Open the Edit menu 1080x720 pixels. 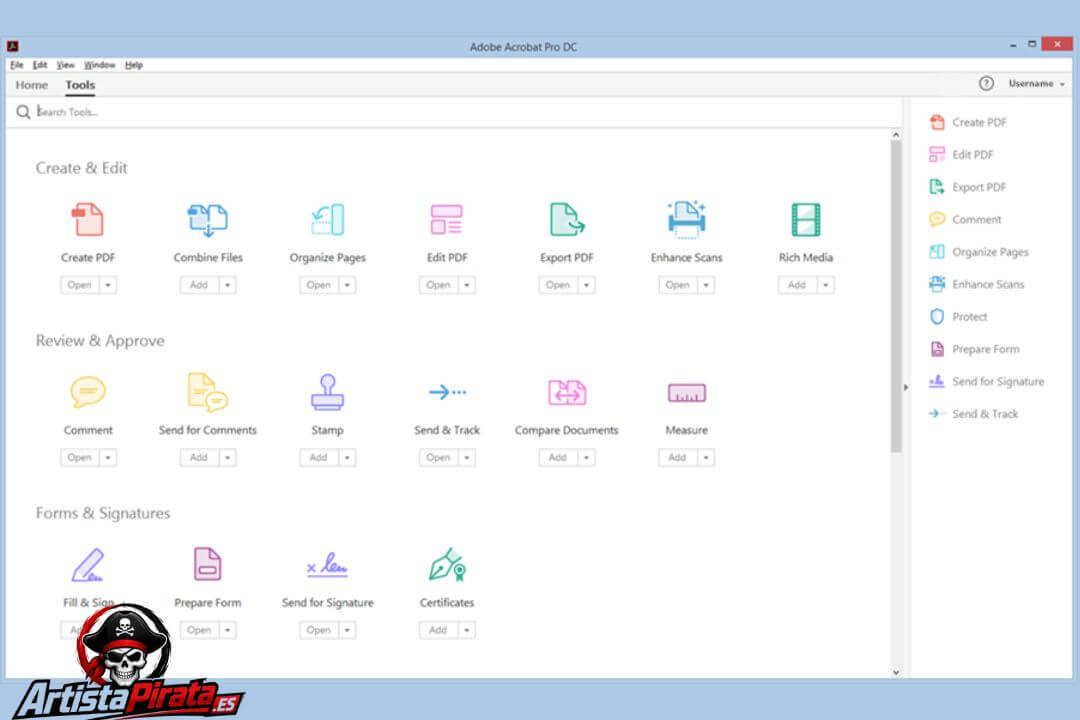coord(40,65)
